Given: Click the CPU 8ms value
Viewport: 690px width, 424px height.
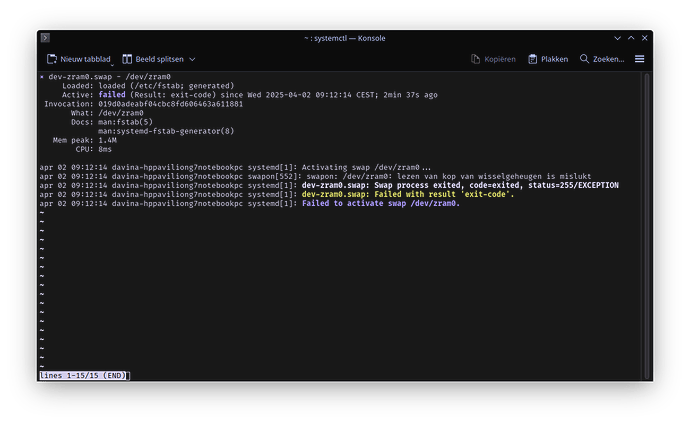Looking at the screenshot, I should (x=105, y=149).
